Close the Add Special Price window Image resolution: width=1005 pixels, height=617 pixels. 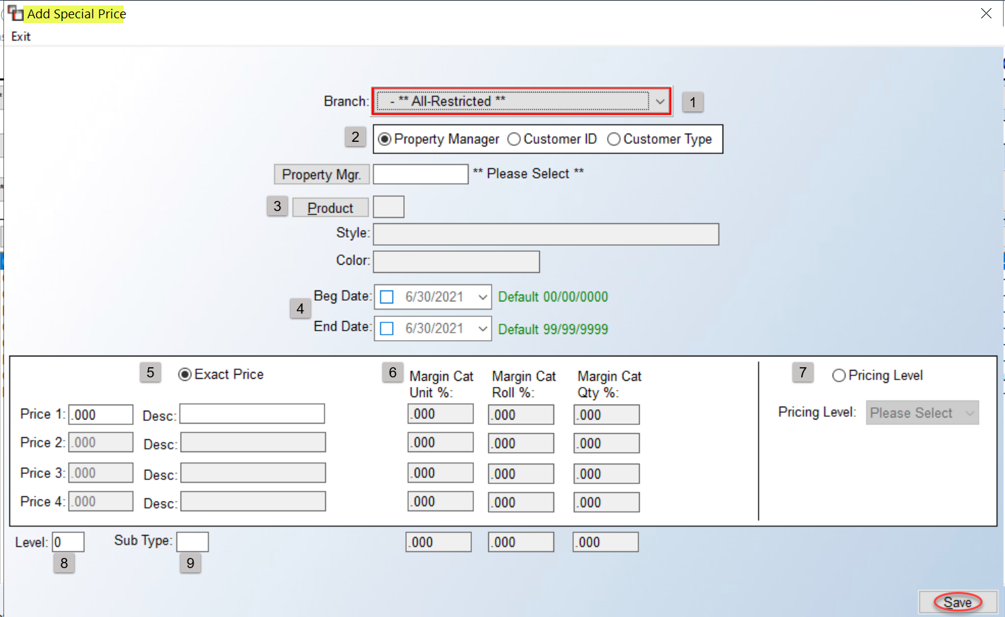[986, 13]
